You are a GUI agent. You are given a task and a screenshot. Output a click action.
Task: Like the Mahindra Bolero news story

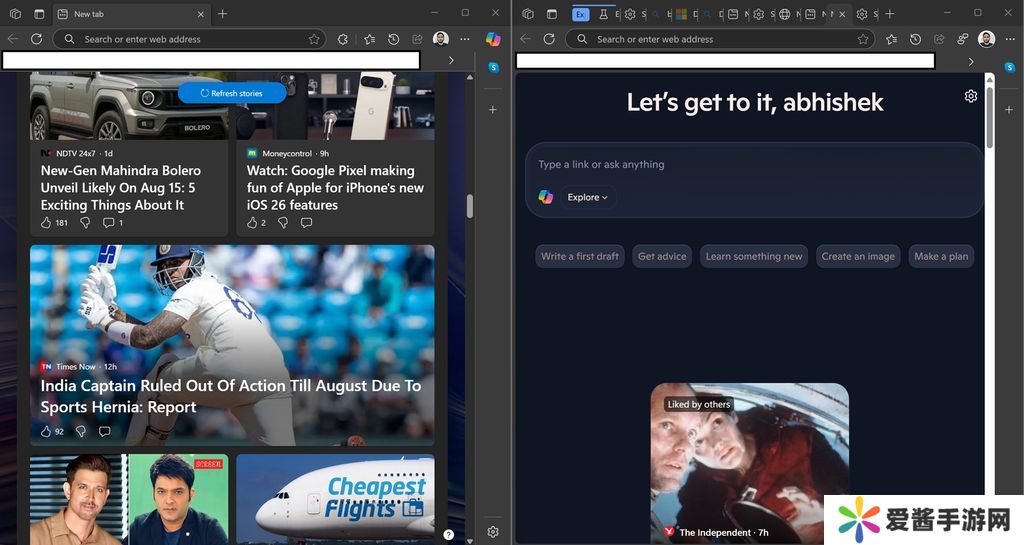[x=46, y=222]
